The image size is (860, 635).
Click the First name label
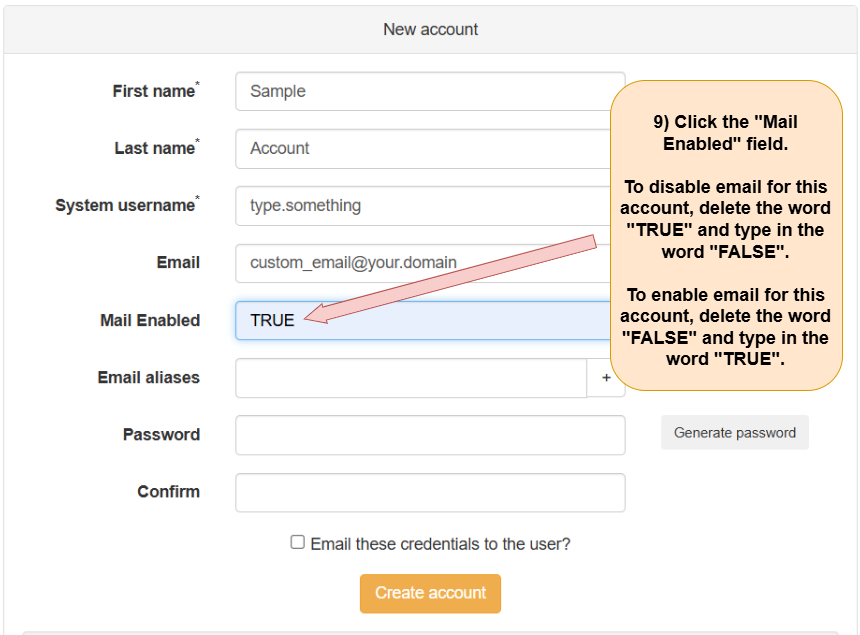pyautogui.click(x=154, y=91)
